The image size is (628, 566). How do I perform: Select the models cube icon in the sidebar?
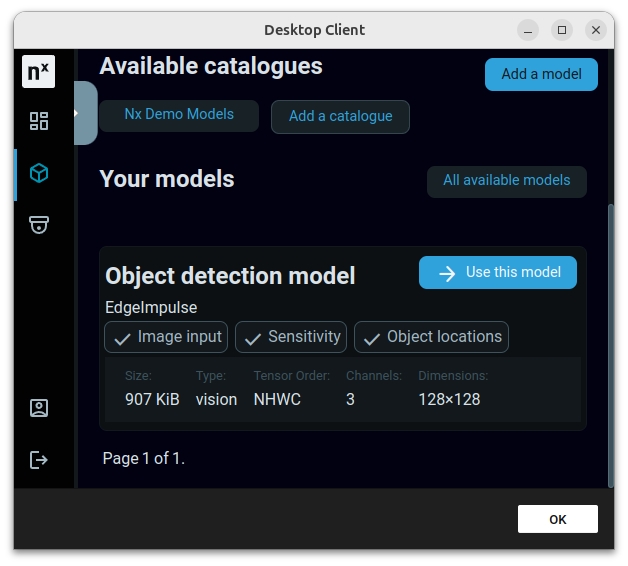click(x=39, y=173)
